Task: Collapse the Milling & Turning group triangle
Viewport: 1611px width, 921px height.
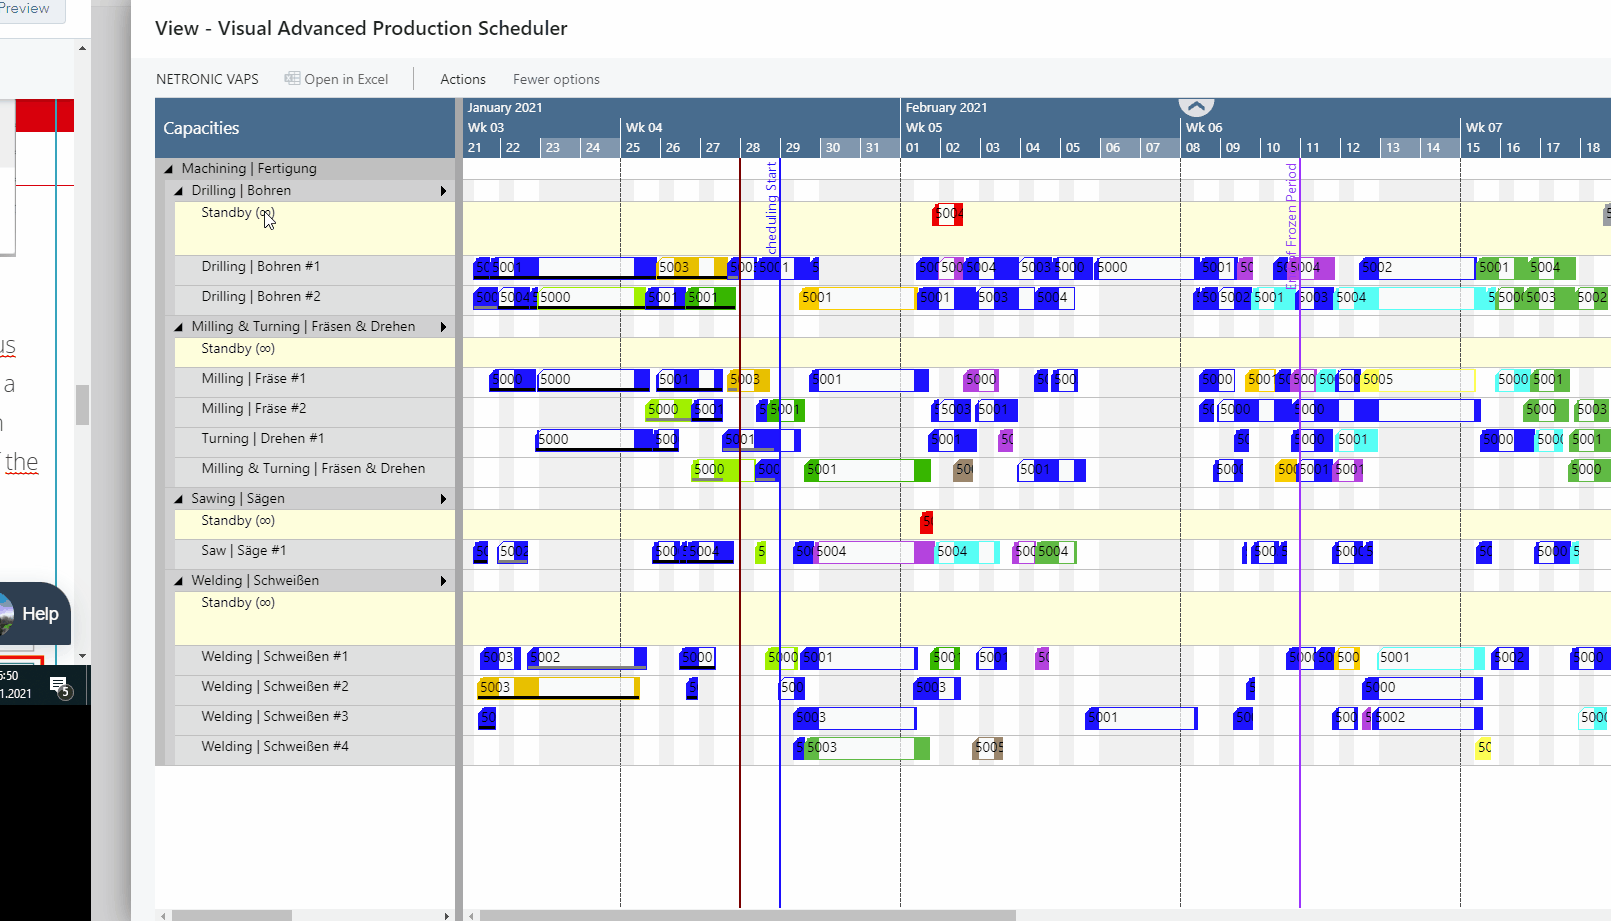Action: tap(179, 327)
